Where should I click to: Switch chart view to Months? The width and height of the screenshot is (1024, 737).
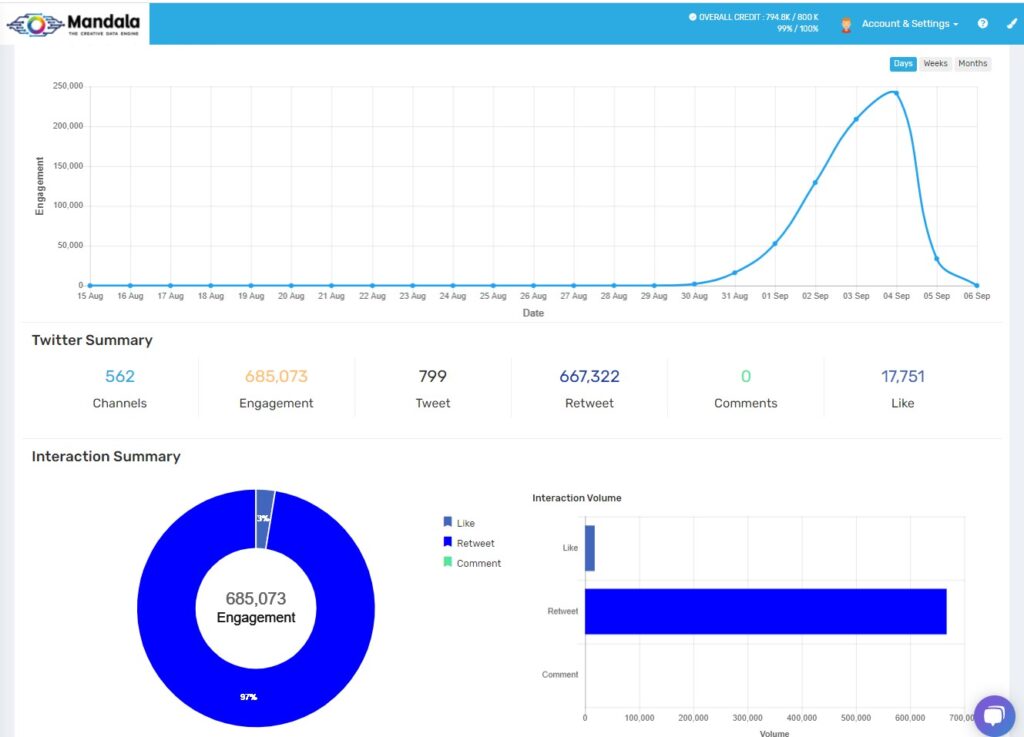(x=972, y=64)
